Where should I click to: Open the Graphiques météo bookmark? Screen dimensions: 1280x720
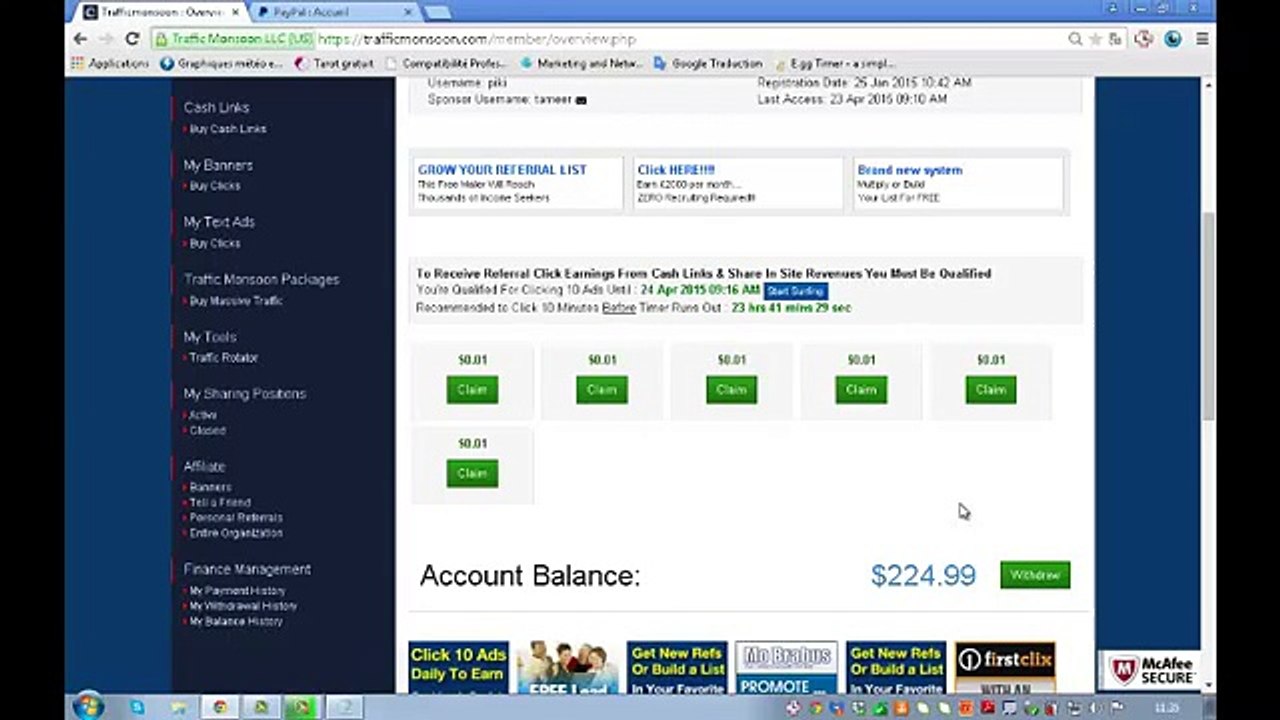(x=222, y=63)
